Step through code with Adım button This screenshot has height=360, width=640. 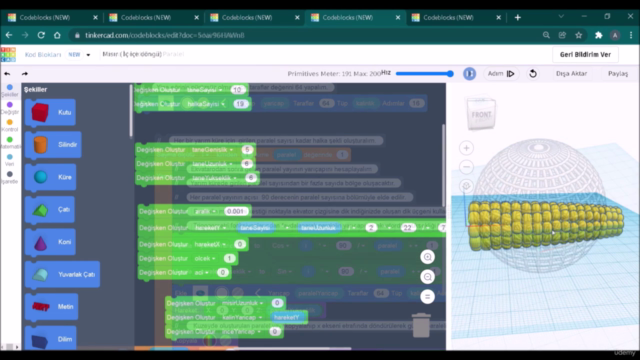pyautogui.click(x=501, y=73)
